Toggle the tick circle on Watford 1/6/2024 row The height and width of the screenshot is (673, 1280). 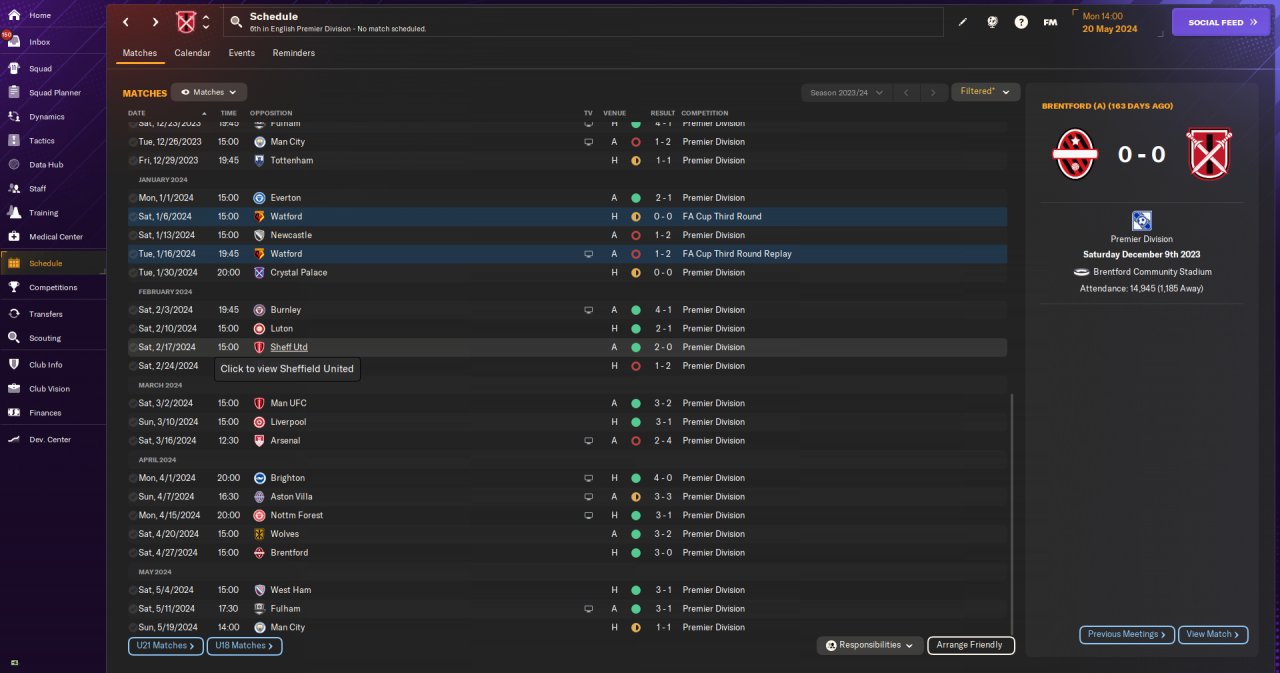point(133,216)
